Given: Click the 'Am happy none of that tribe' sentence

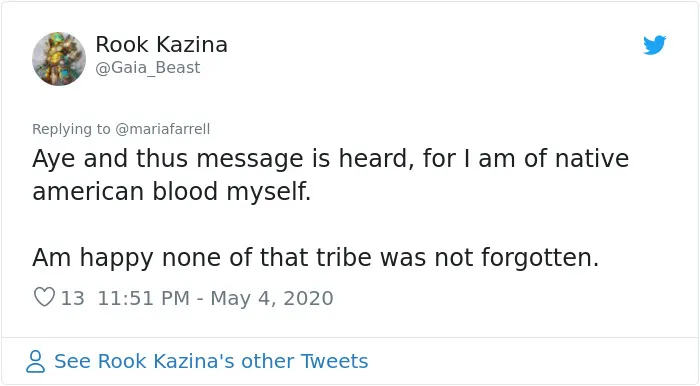Looking at the screenshot, I should 315,258.
